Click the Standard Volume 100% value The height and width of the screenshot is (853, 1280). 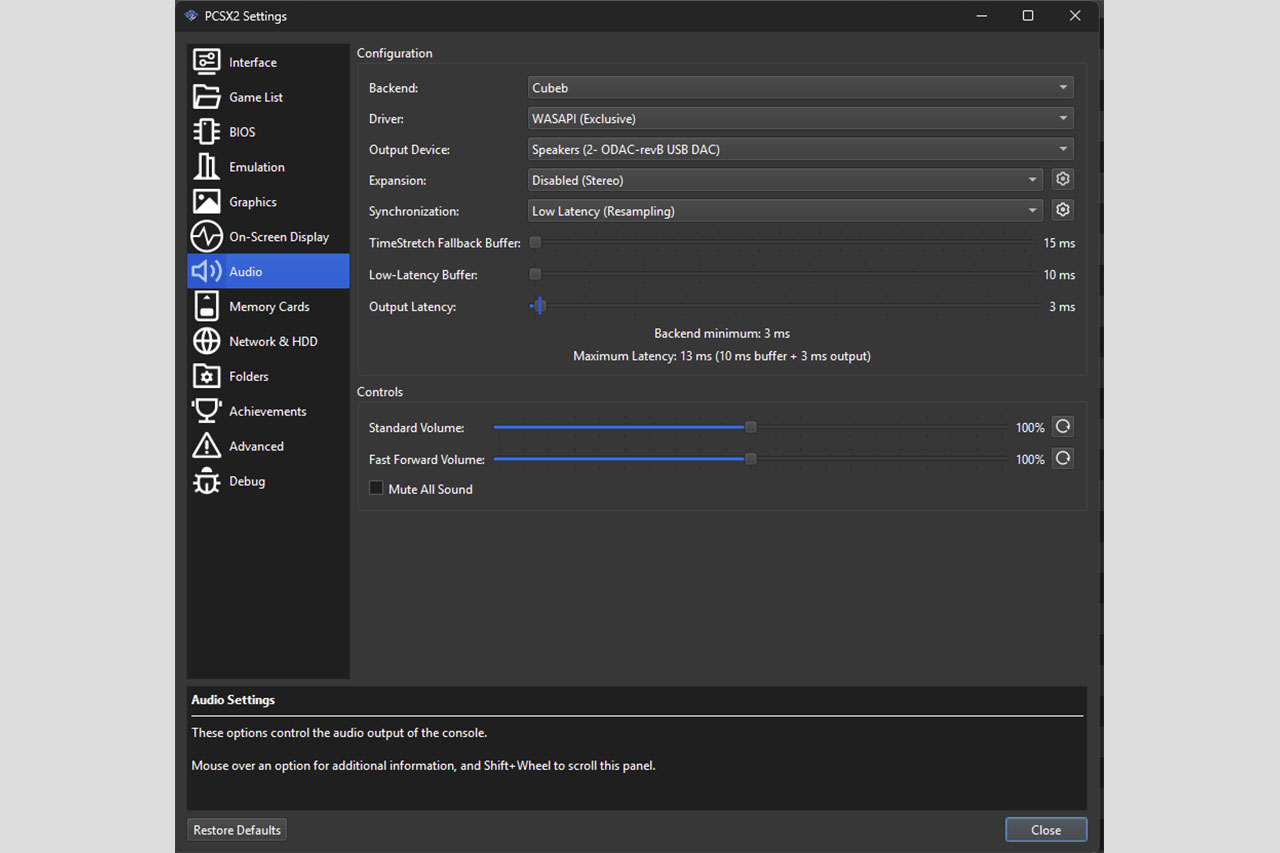(x=1030, y=428)
